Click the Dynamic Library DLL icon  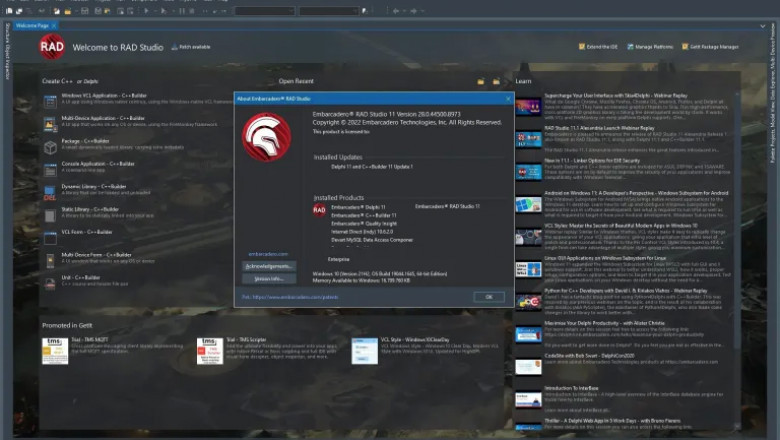point(50,193)
